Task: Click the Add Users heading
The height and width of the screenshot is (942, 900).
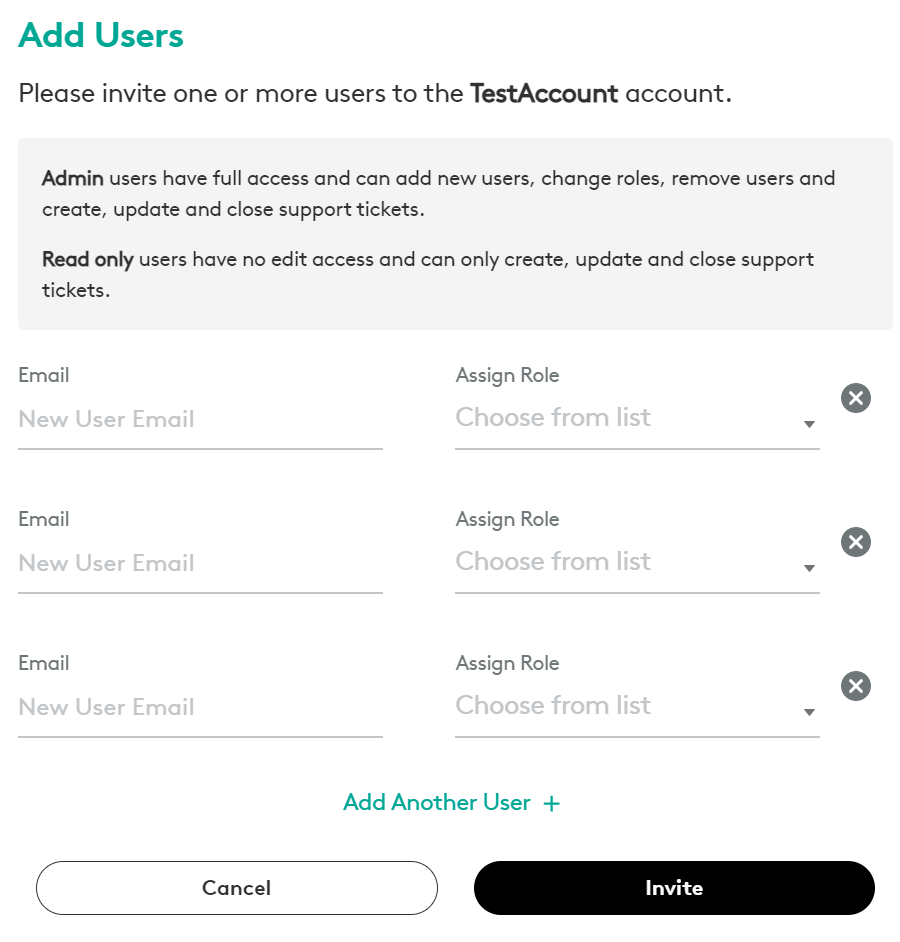Action: pyautogui.click(x=100, y=35)
